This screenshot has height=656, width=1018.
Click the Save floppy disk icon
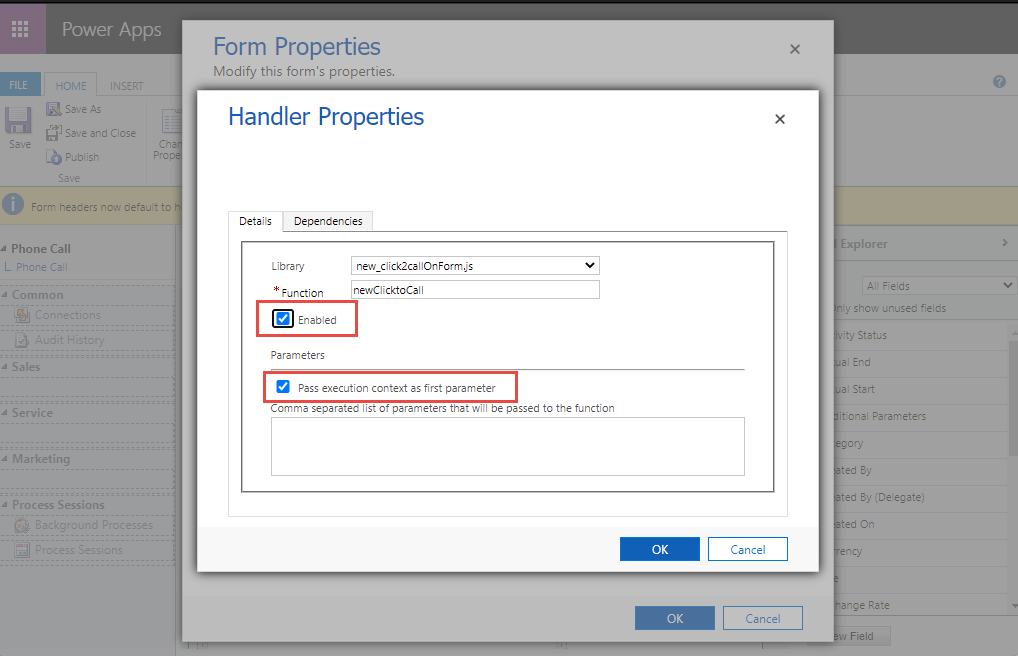coord(19,121)
